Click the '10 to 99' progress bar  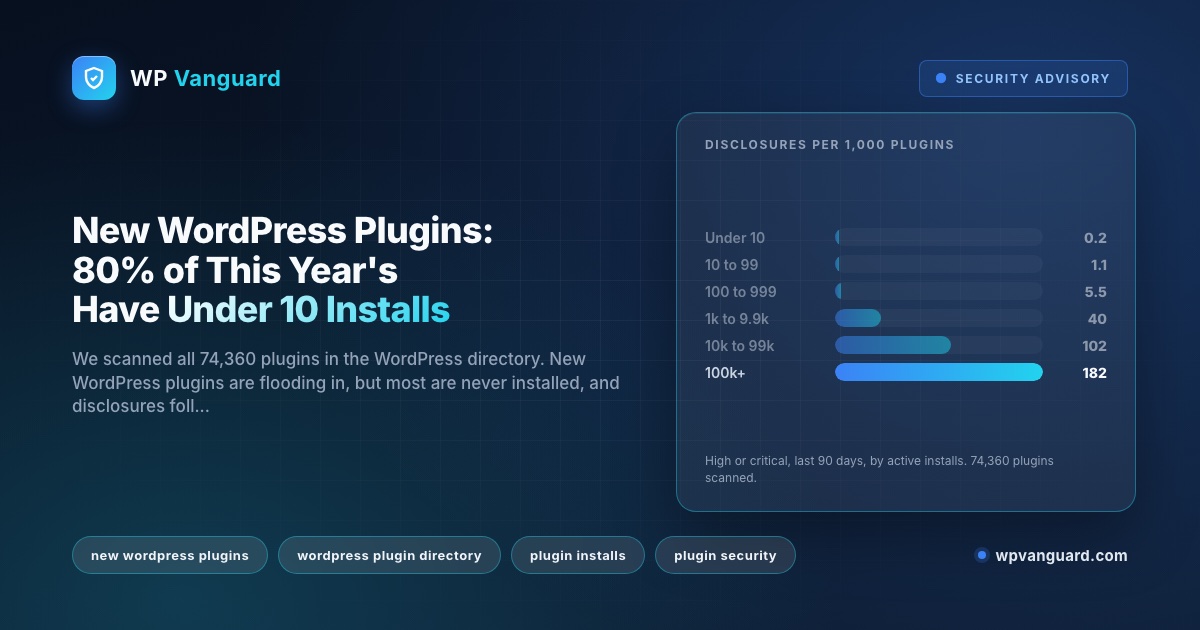point(939,264)
